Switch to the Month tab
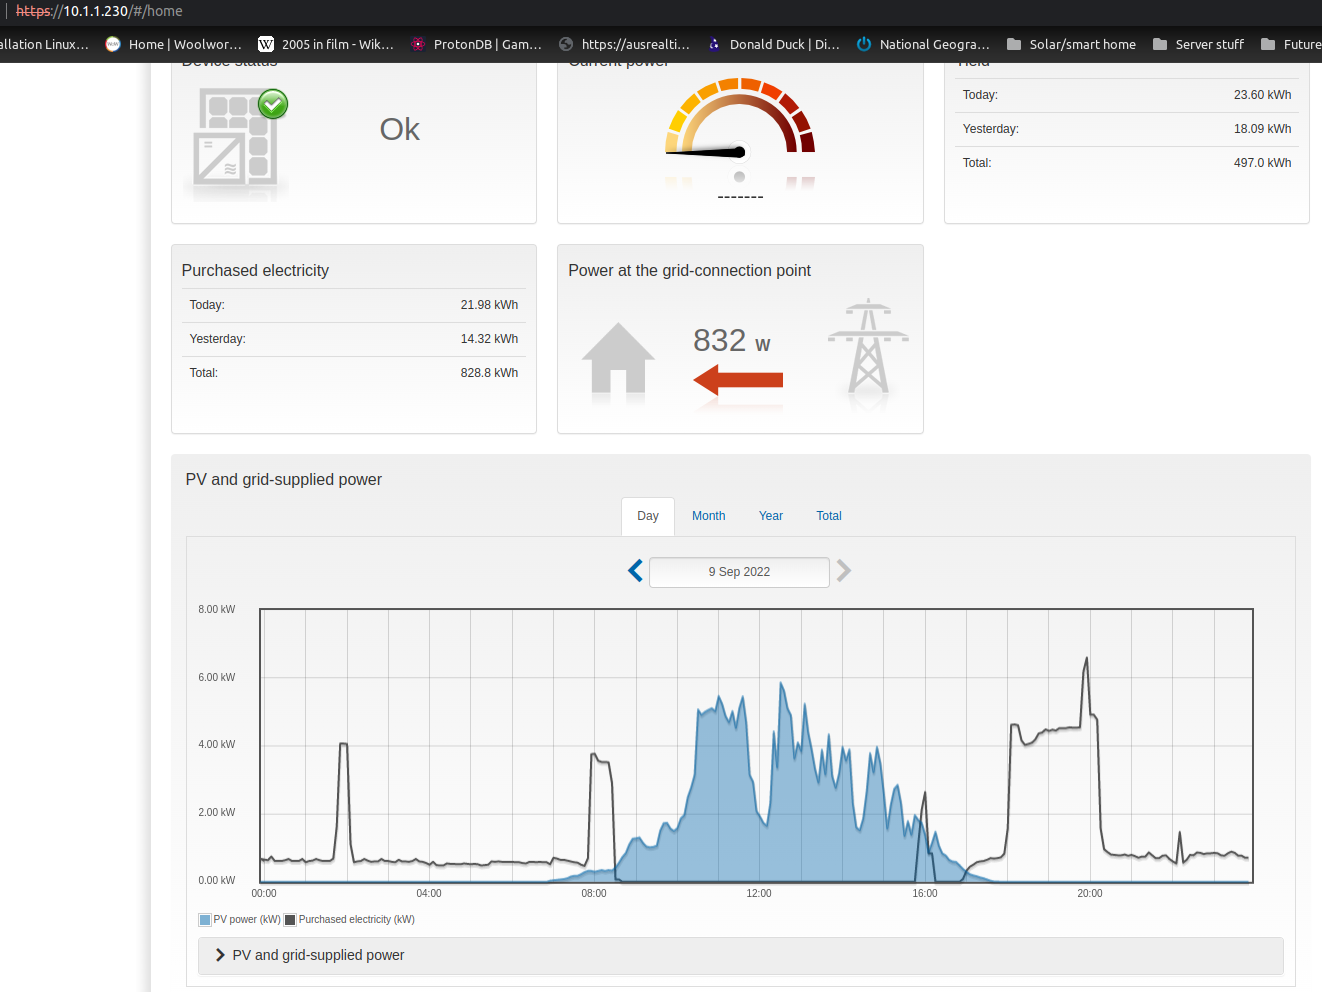Screen dimensions: 1322x992 pos(708,515)
